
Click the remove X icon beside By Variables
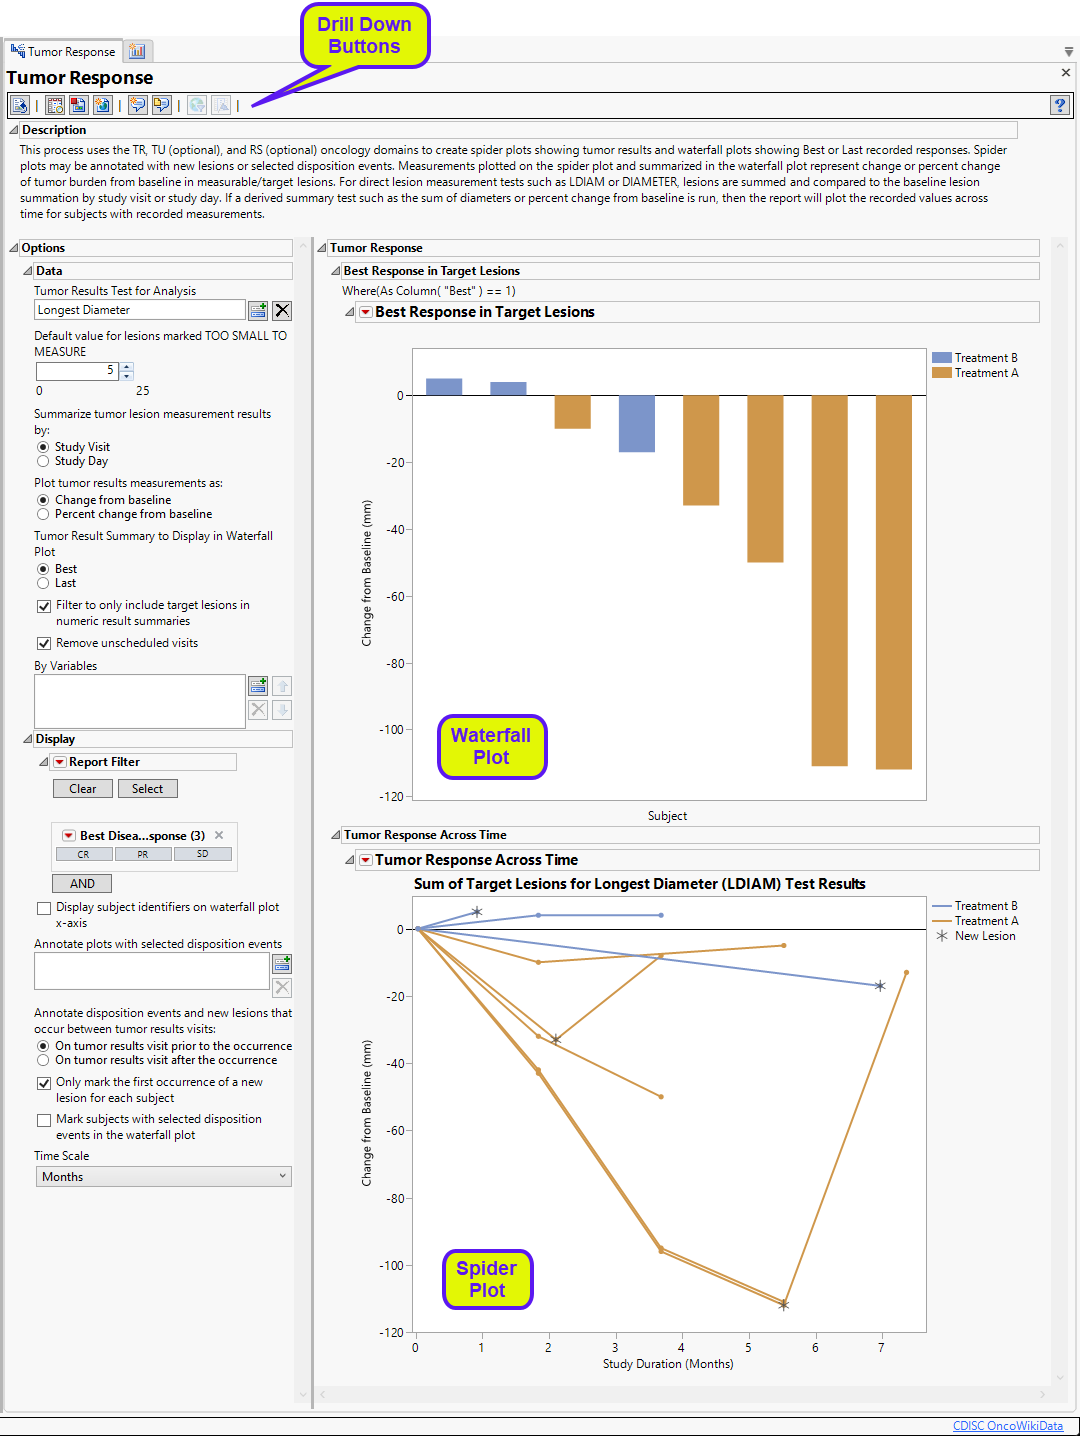tap(258, 710)
